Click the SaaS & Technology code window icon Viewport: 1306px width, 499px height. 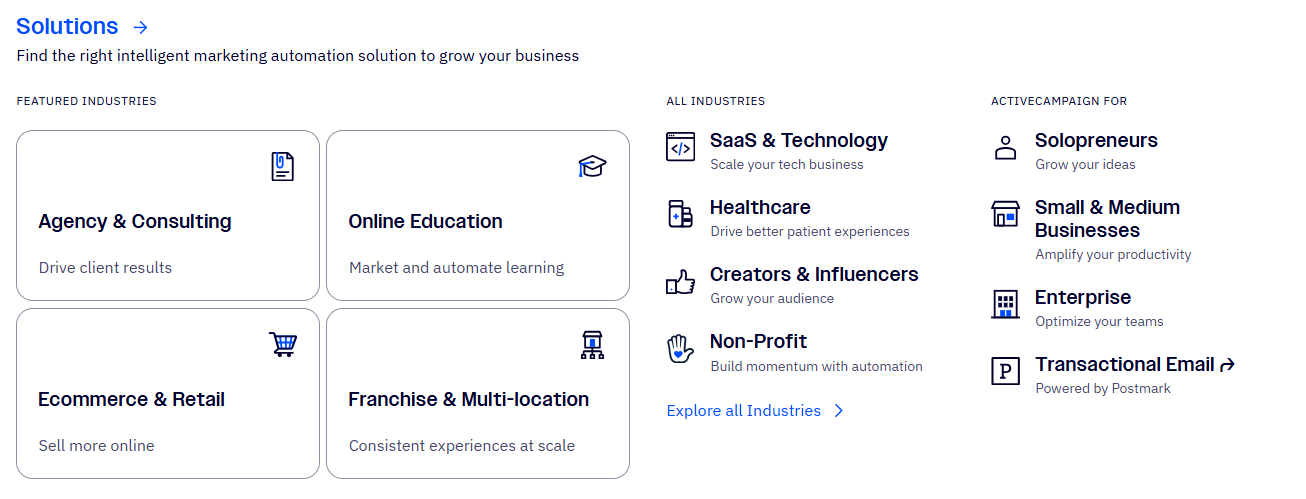[x=680, y=147]
